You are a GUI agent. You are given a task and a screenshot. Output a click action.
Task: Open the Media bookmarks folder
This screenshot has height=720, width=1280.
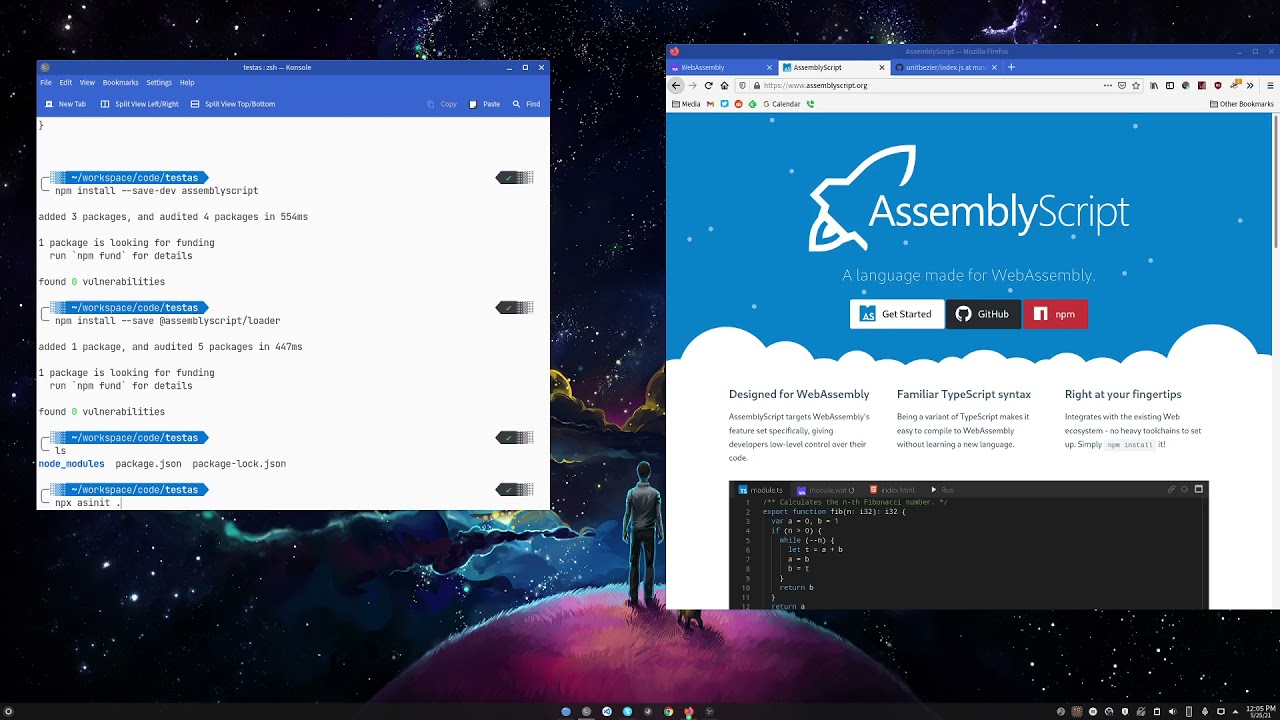point(686,104)
